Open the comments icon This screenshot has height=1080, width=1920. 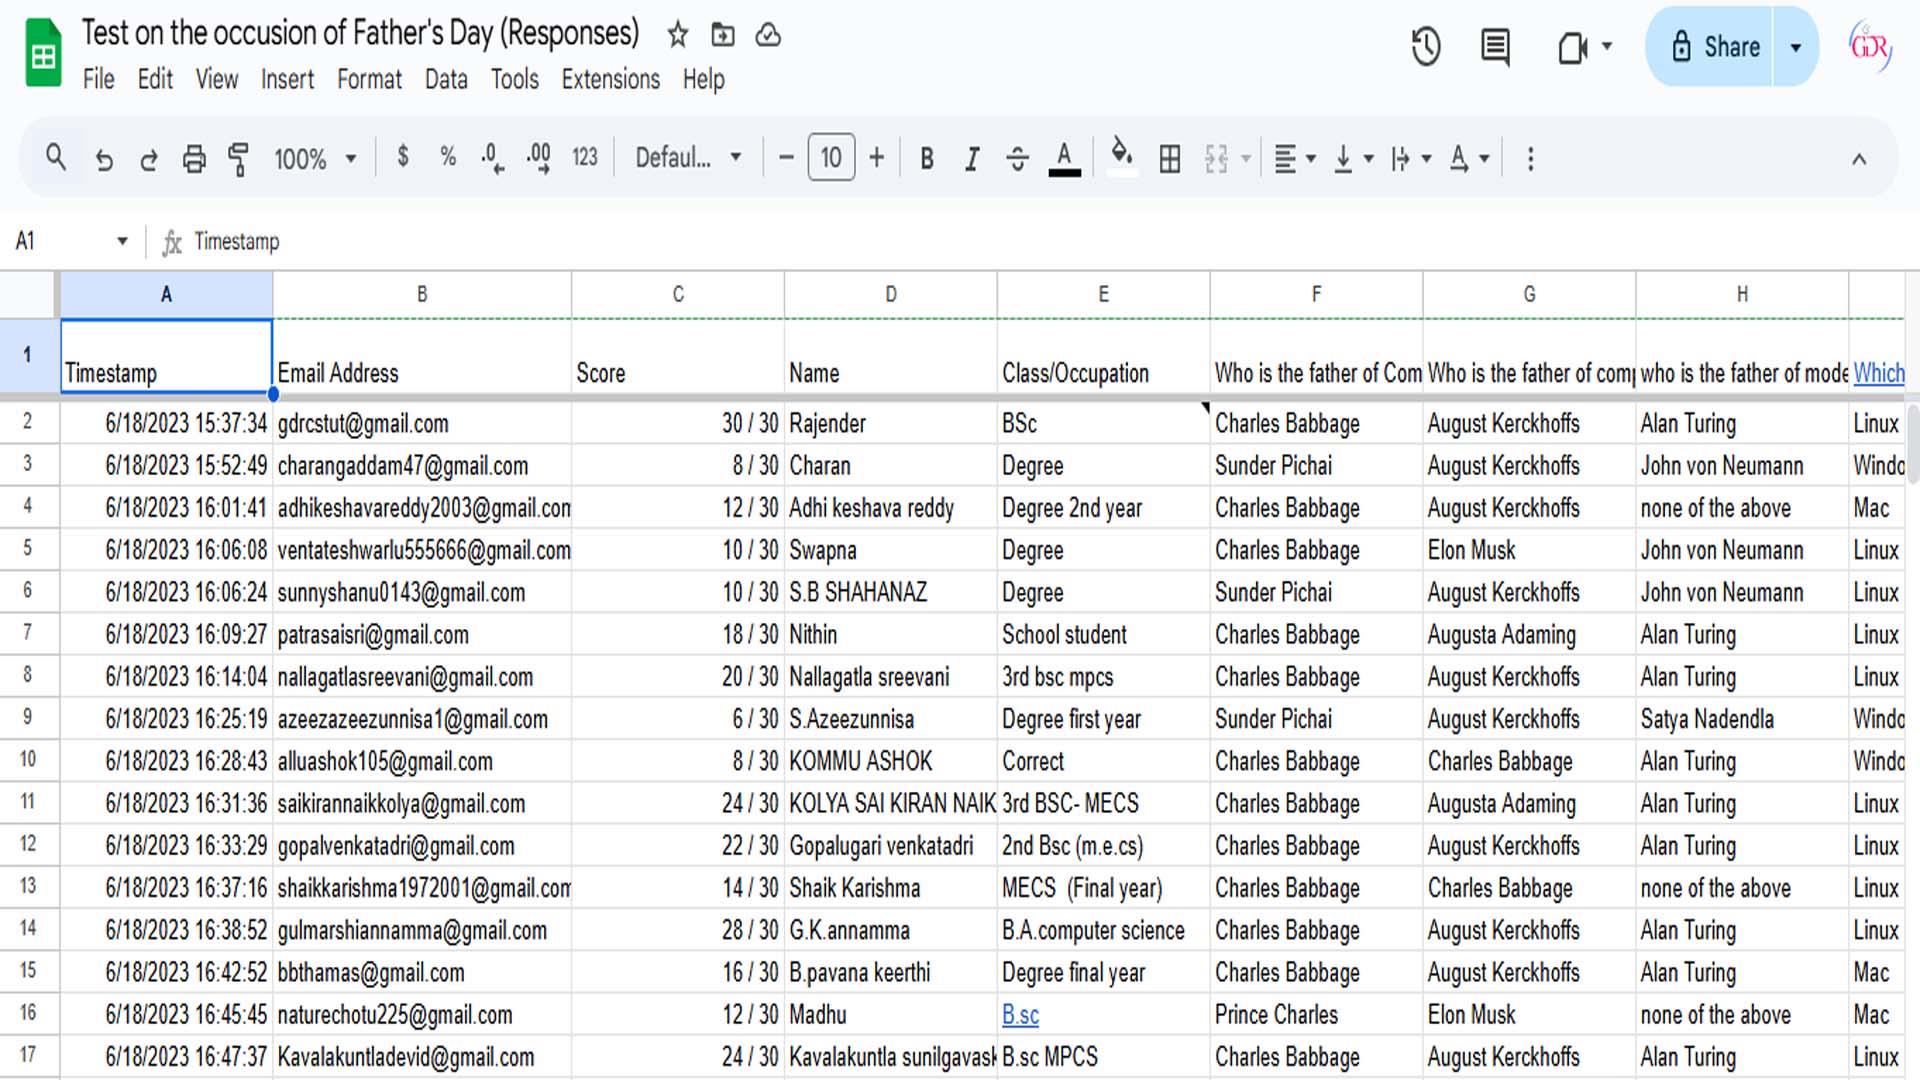(1495, 47)
